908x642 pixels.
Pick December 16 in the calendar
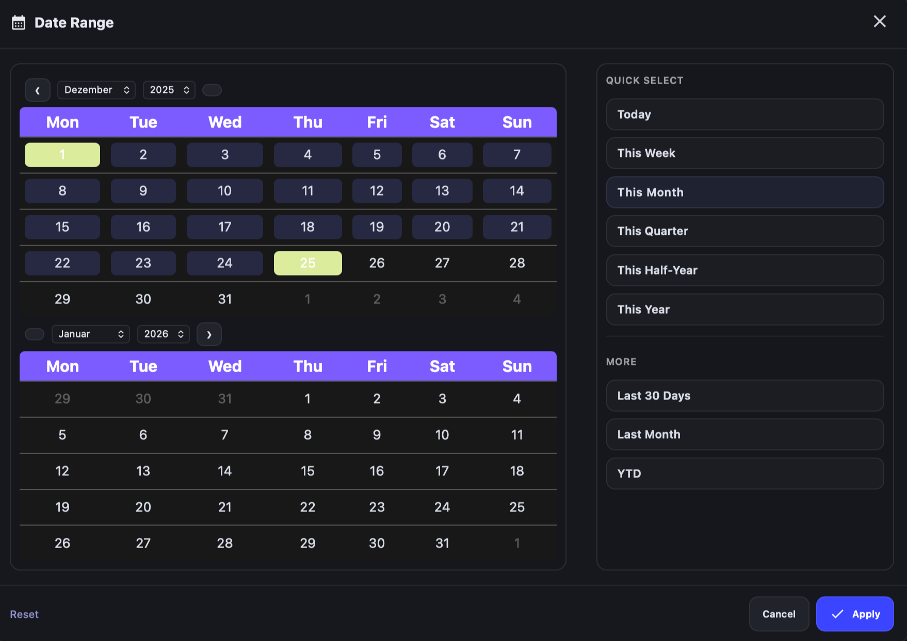tap(143, 227)
